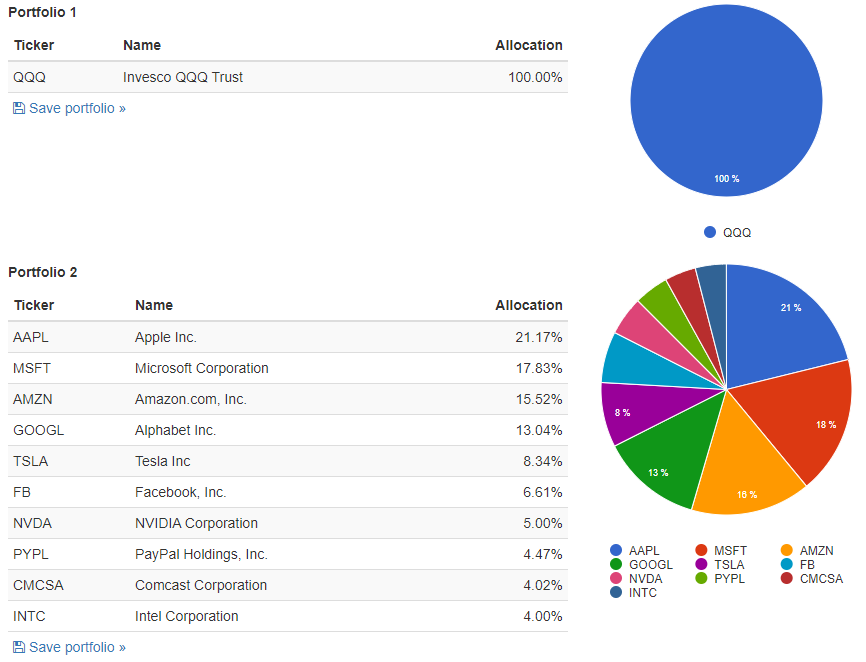Select the Invesco QQQ Trust row
Image resolution: width=866 pixels, height=662 pixels.
pos(288,77)
